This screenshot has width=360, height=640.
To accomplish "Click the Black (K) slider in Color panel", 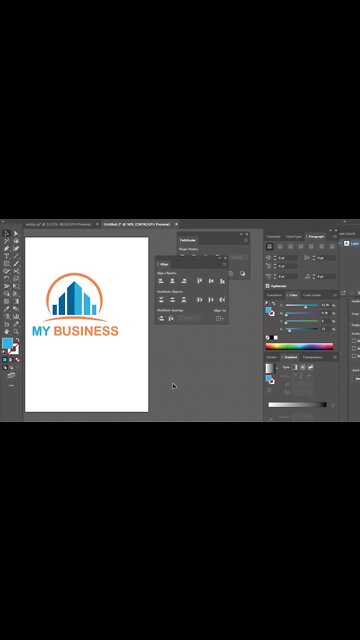I will coord(303,329).
